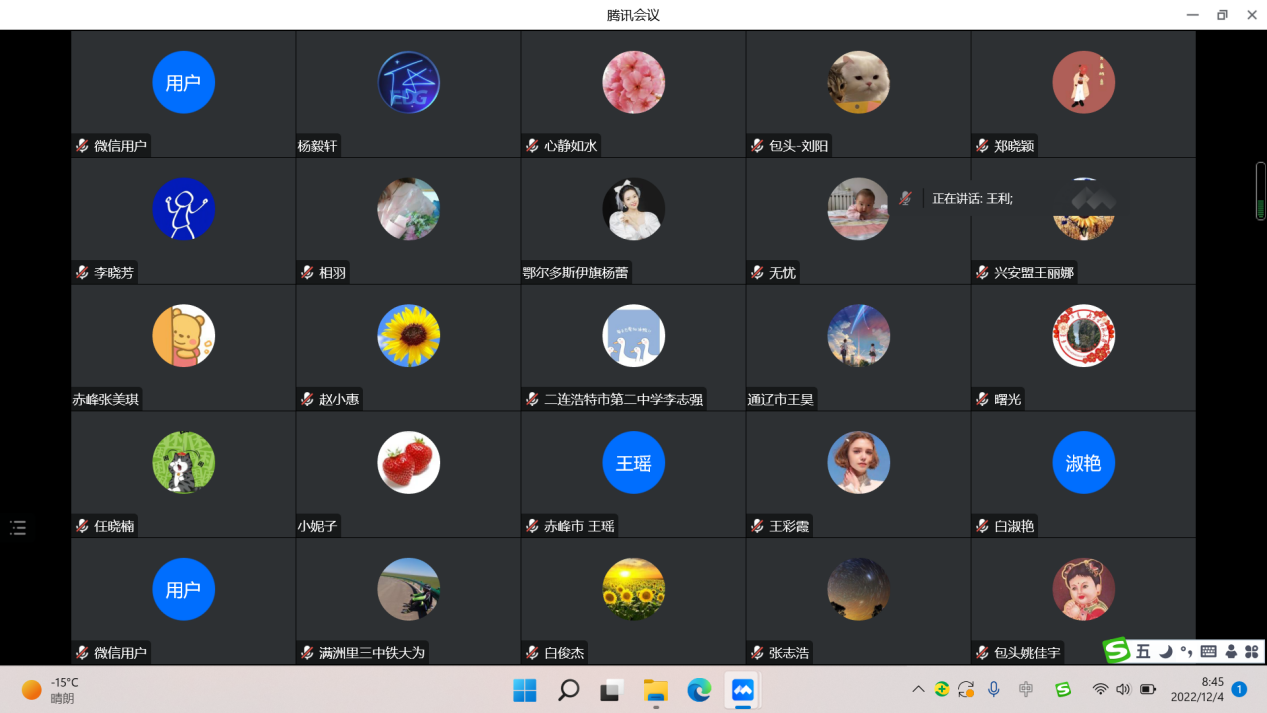This screenshot has height=713, width=1267.
Task: Toggle the 中 language indicator in system tray
Action: tap(1026, 689)
